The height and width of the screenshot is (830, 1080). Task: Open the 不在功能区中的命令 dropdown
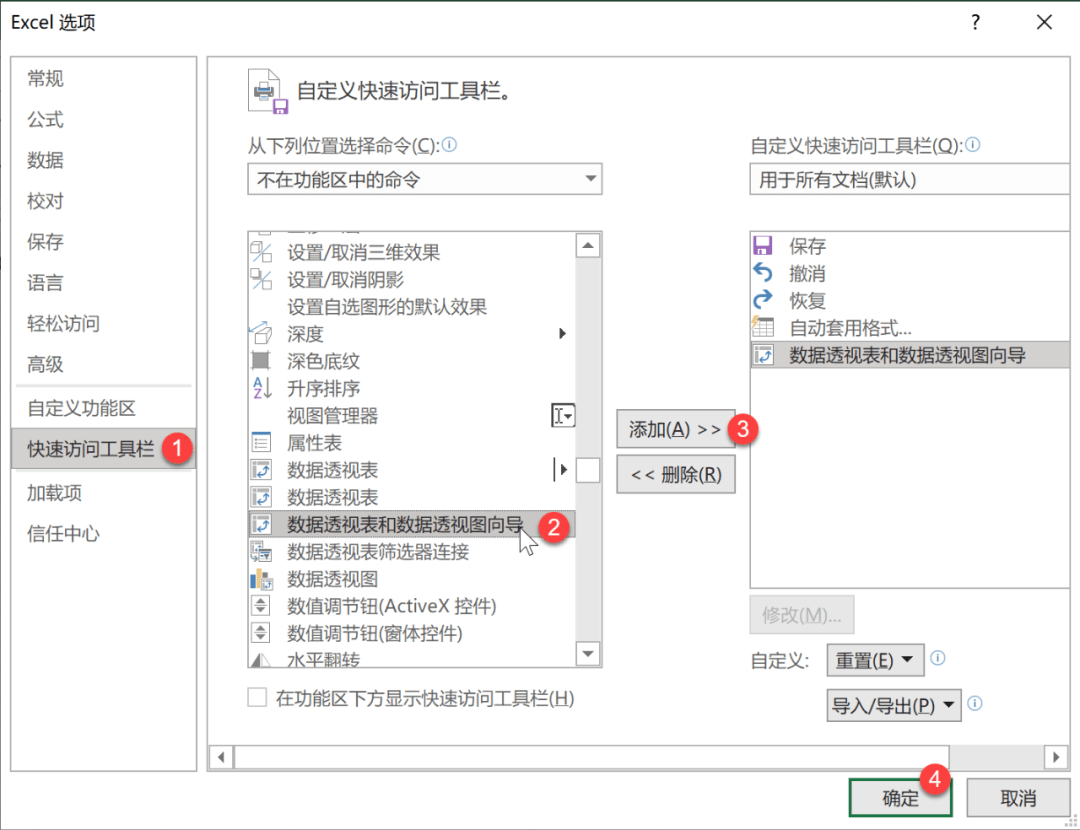click(x=424, y=179)
